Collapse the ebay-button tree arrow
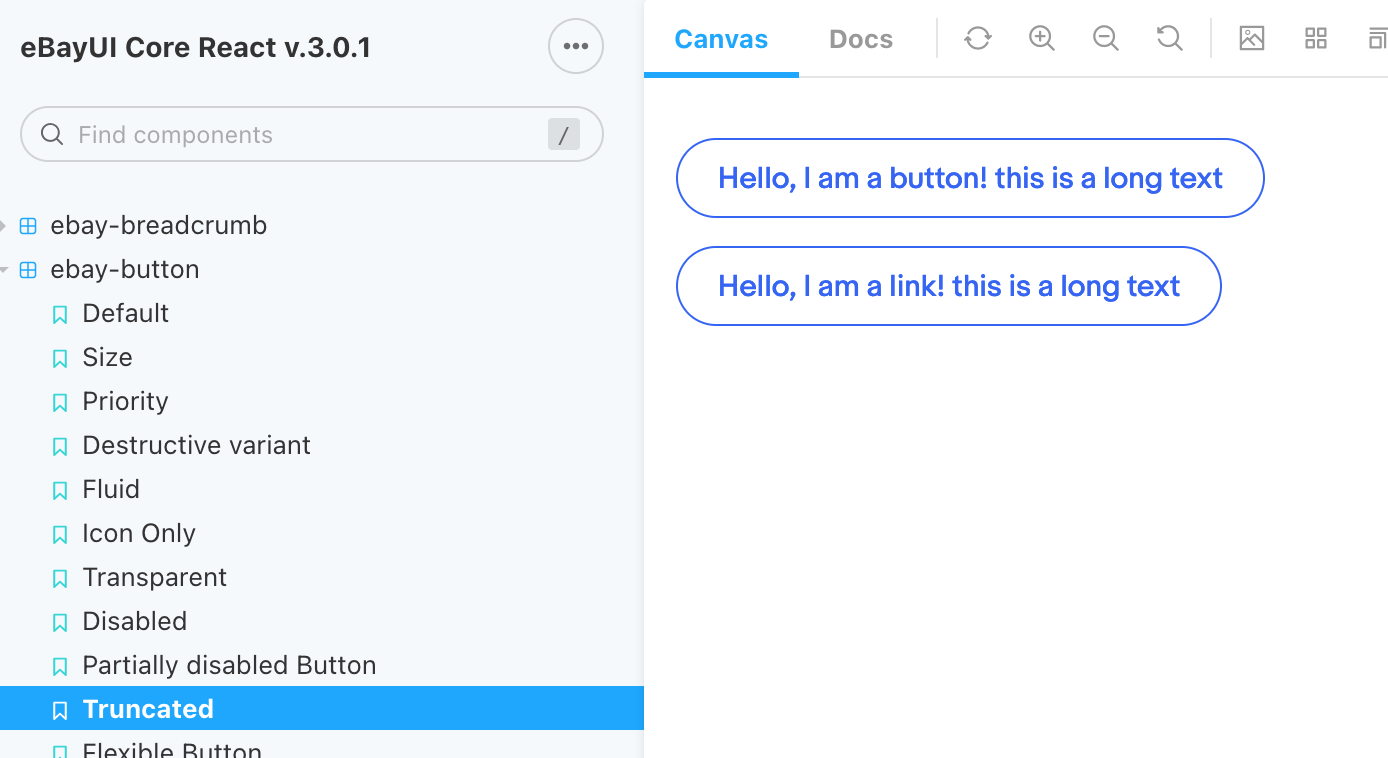The width and height of the screenshot is (1388, 758). click(3, 270)
